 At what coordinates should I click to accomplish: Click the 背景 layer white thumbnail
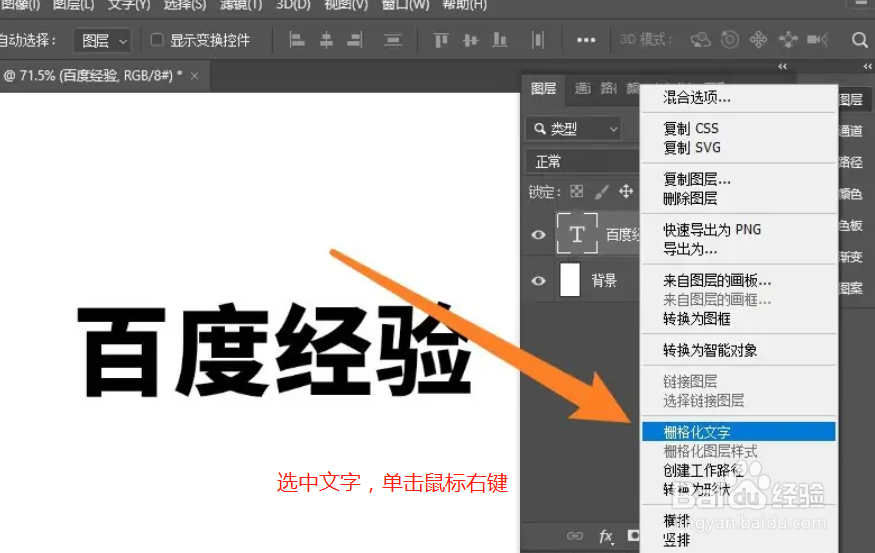click(570, 280)
